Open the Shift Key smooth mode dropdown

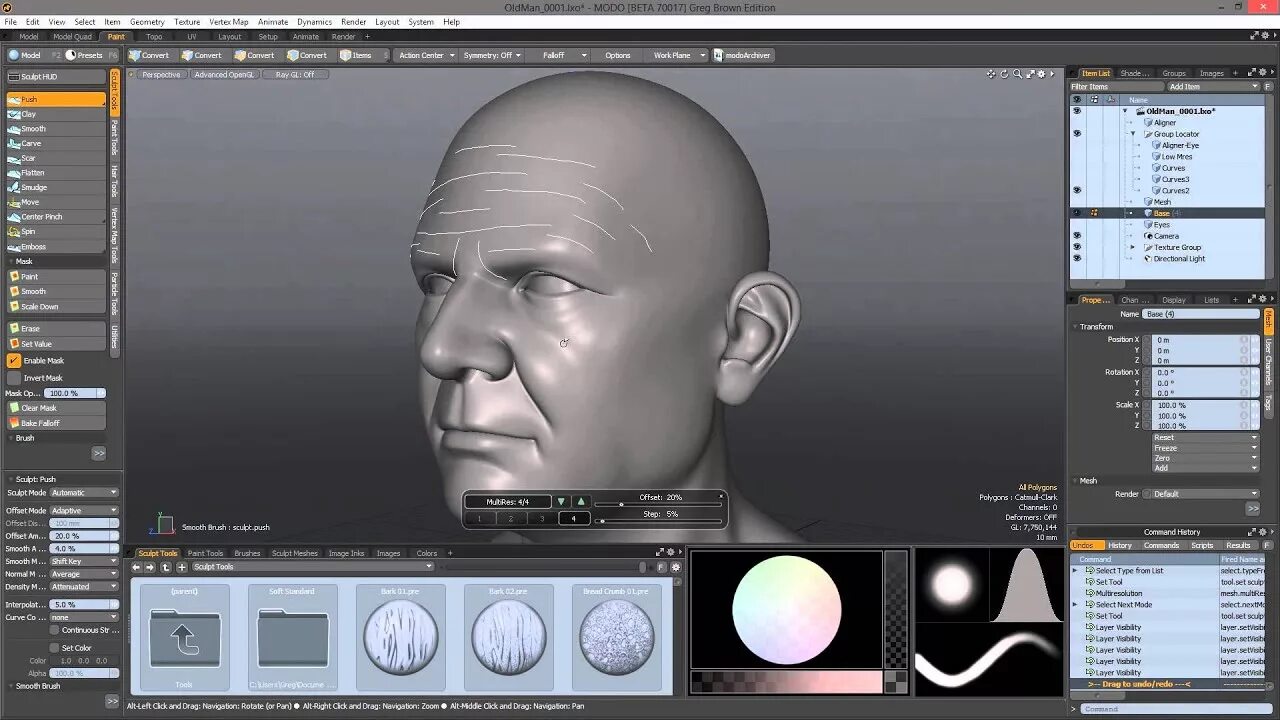(85, 561)
